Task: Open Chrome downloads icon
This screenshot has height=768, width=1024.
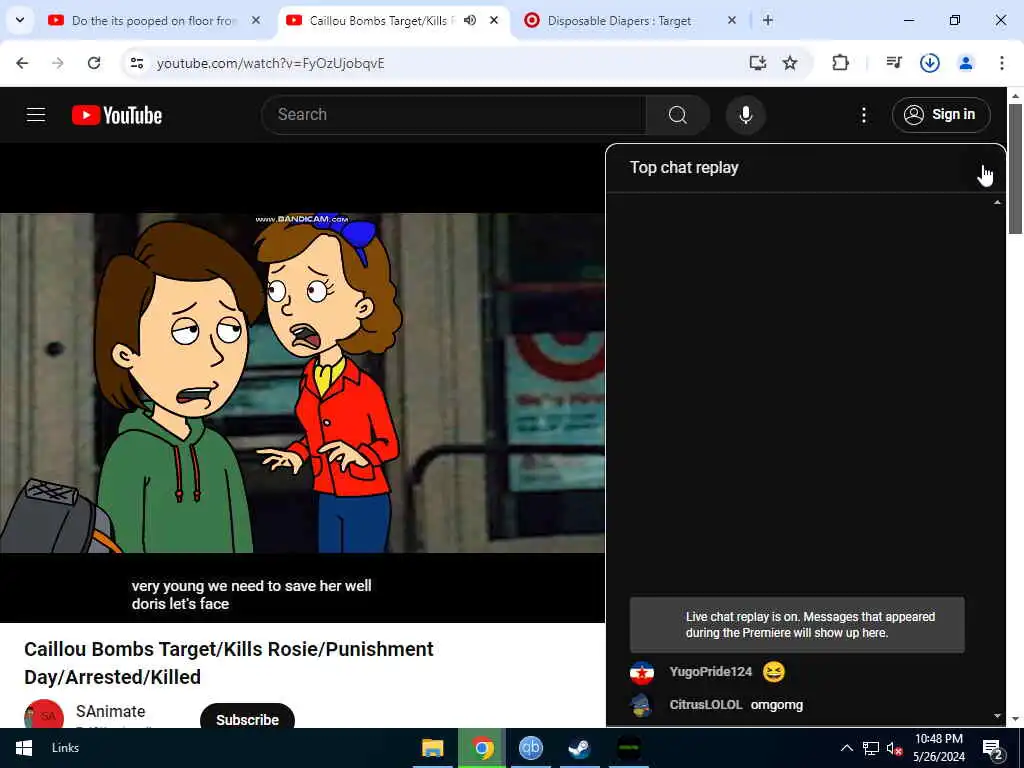Action: pos(930,63)
